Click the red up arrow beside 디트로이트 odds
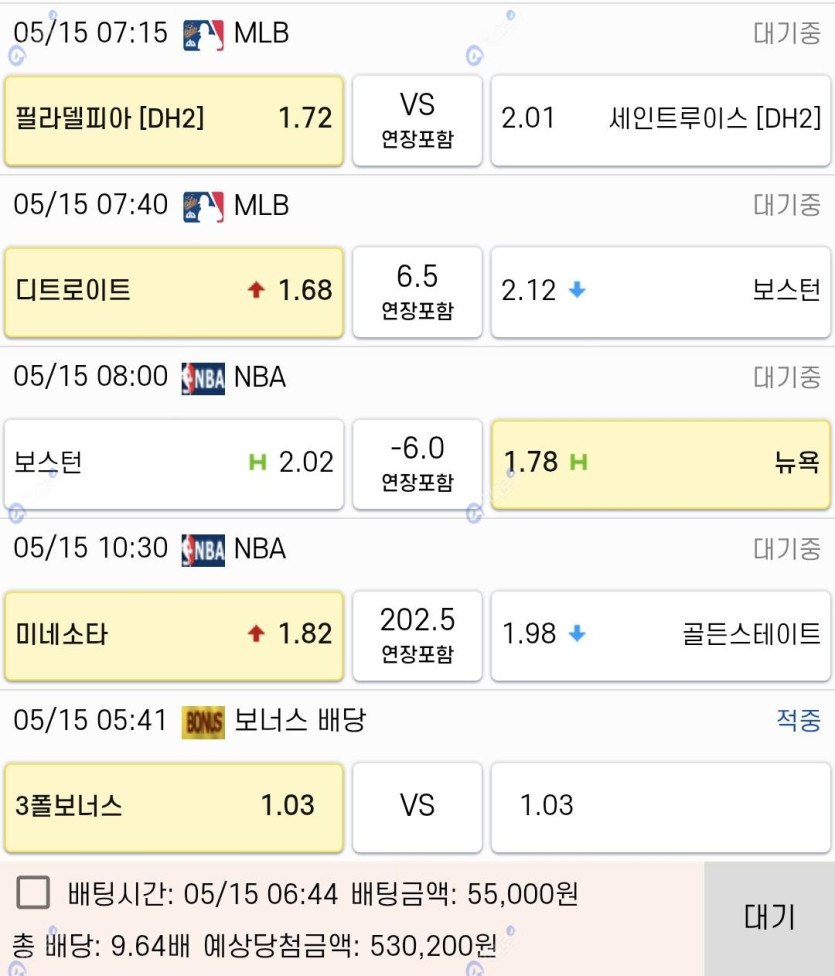Image resolution: width=835 pixels, height=976 pixels. [x=256, y=290]
